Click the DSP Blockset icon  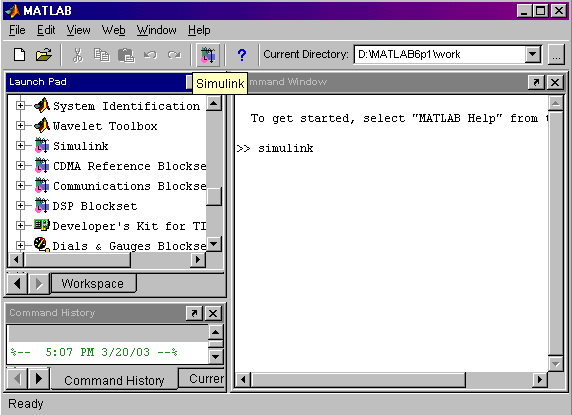pyautogui.click(x=42, y=206)
